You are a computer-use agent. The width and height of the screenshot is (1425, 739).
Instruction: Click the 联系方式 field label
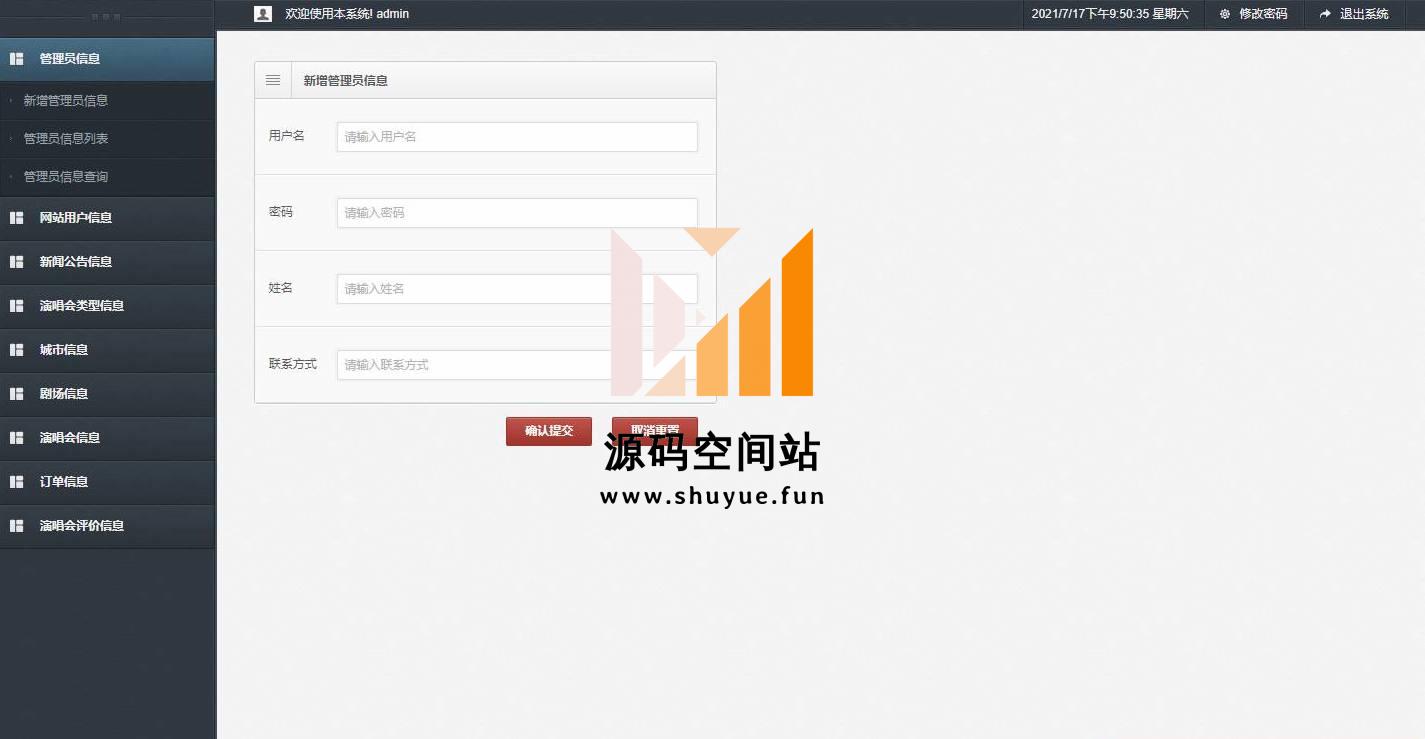293,364
